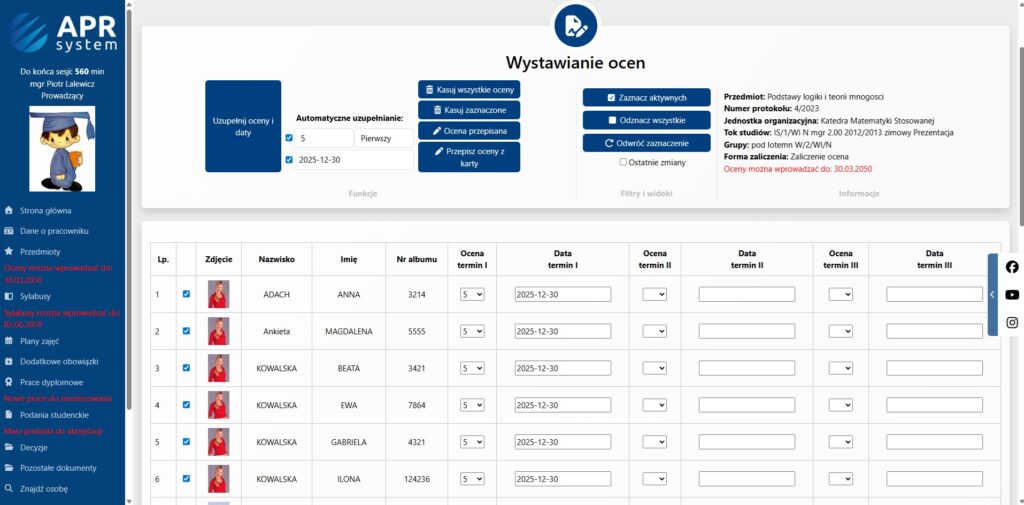Open the YouTube icon link
This screenshot has height=505, width=1024.
point(1012,295)
